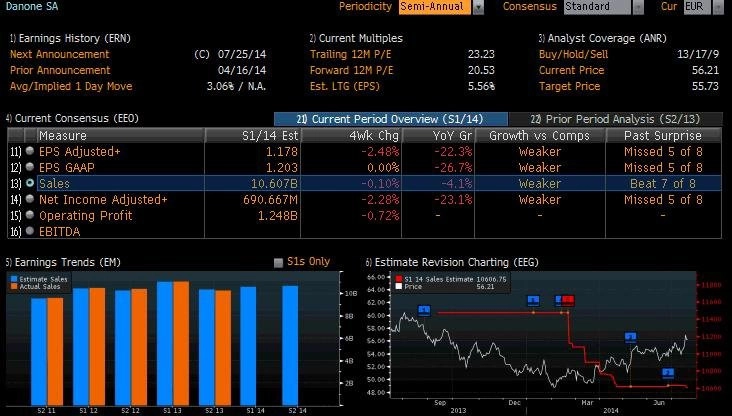Click the Past Surprise column header
732x416 pixels.
663,135
